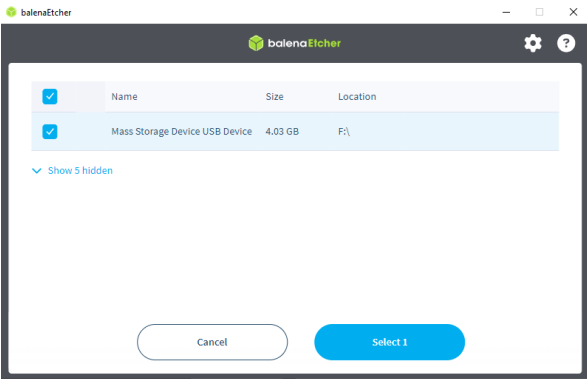Screen dimensions: 587x379
Task: Sort drives by the Location column header
Action: point(357,97)
